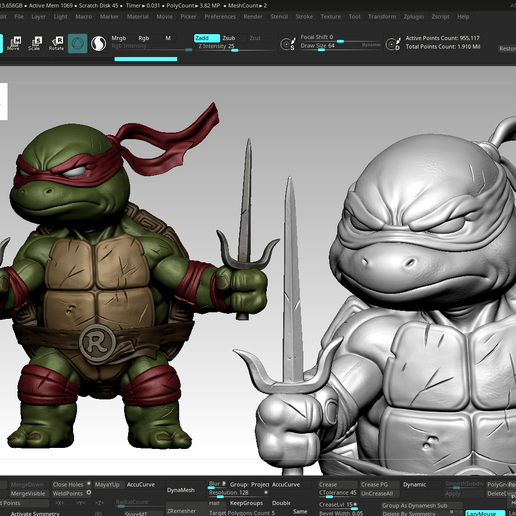Select the Scale transform tool
The image size is (516, 516).
(35, 43)
